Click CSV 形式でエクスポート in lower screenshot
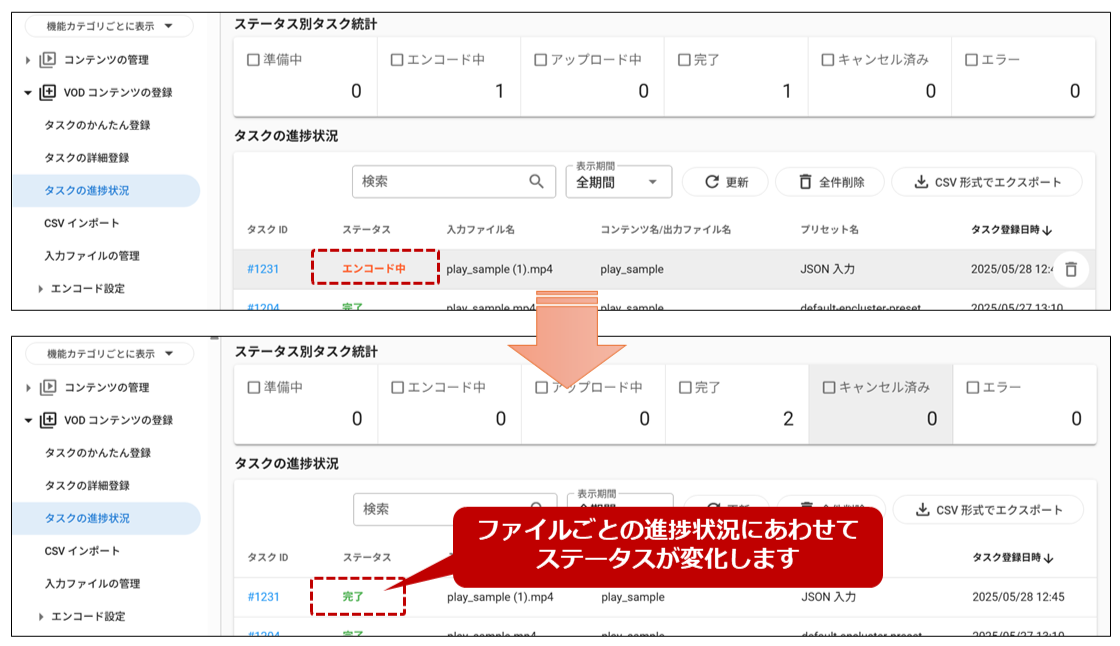The height and width of the screenshot is (646, 1120). 989,510
